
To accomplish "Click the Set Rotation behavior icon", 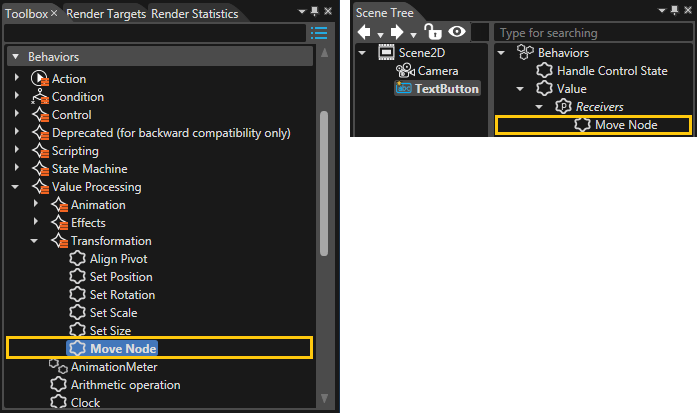I will (77, 295).
